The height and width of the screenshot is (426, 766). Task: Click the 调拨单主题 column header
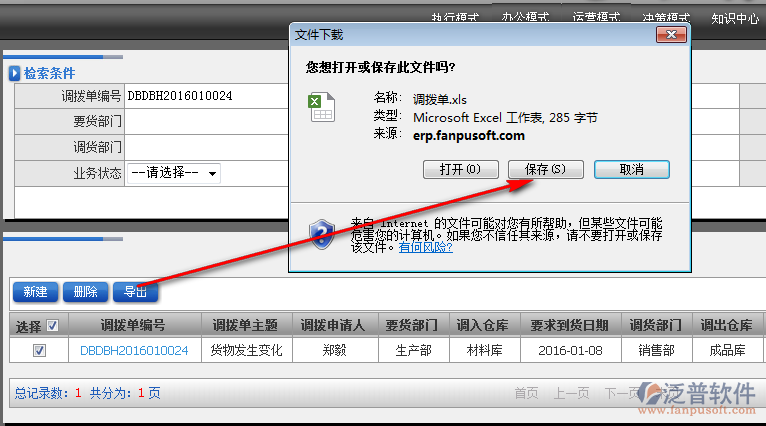[247, 325]
